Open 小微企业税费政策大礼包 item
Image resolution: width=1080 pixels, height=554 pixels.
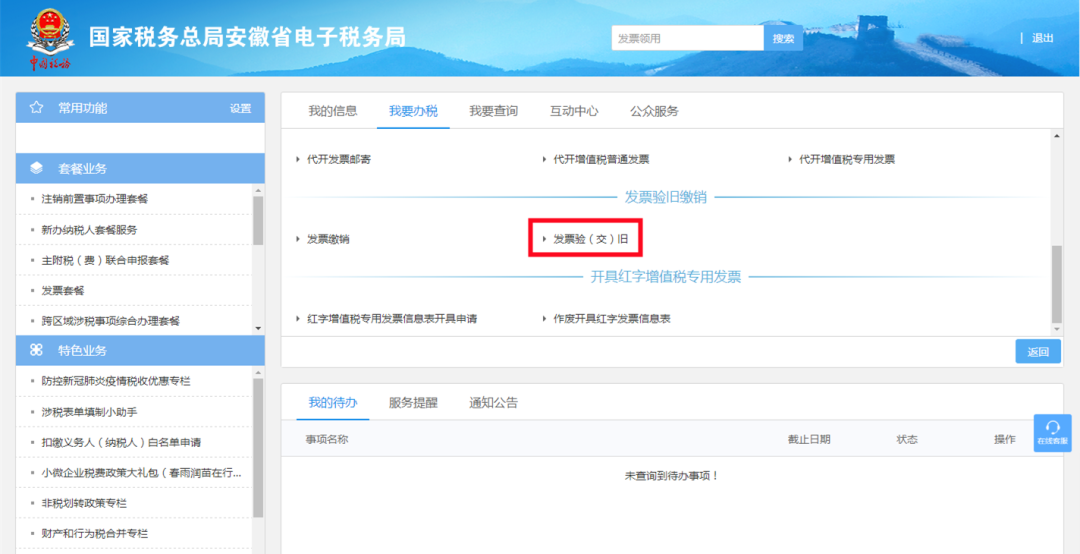click(x=141, y=473)
